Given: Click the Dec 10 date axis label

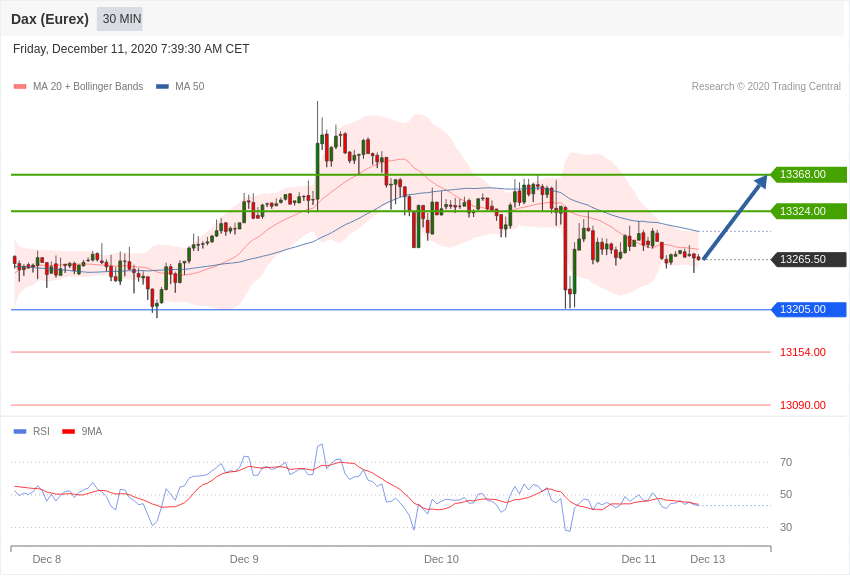Looking at the screenshot, I should (x=441, y=559).
